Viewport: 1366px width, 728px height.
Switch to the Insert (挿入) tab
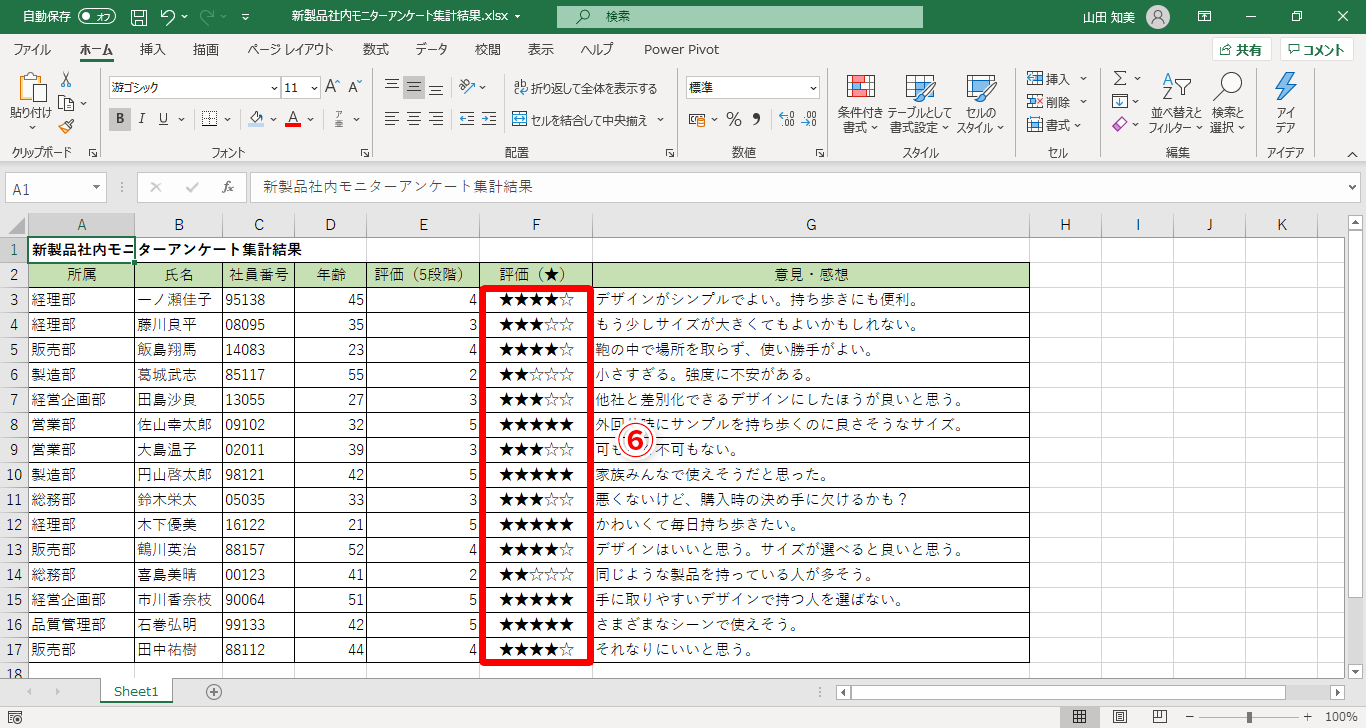153,49
